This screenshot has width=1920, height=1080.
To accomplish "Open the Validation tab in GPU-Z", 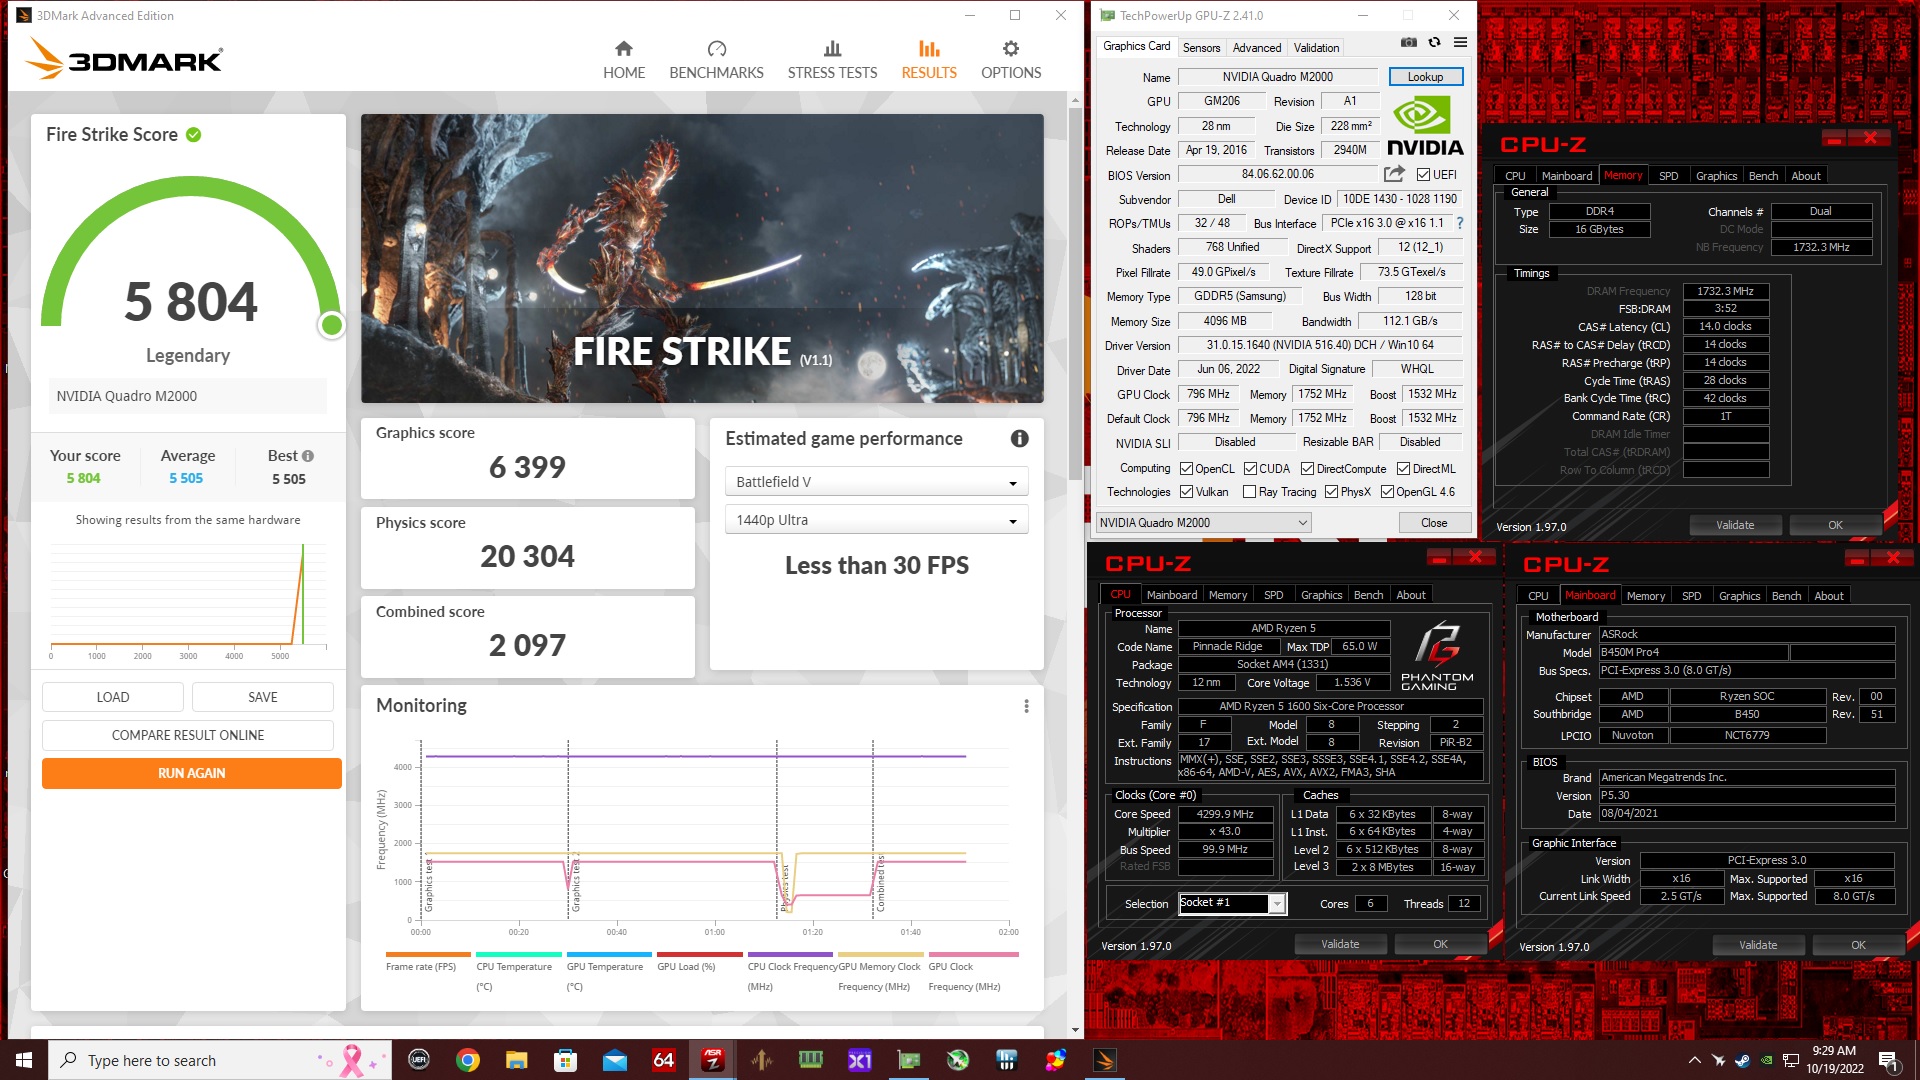I will point(1316,48).
